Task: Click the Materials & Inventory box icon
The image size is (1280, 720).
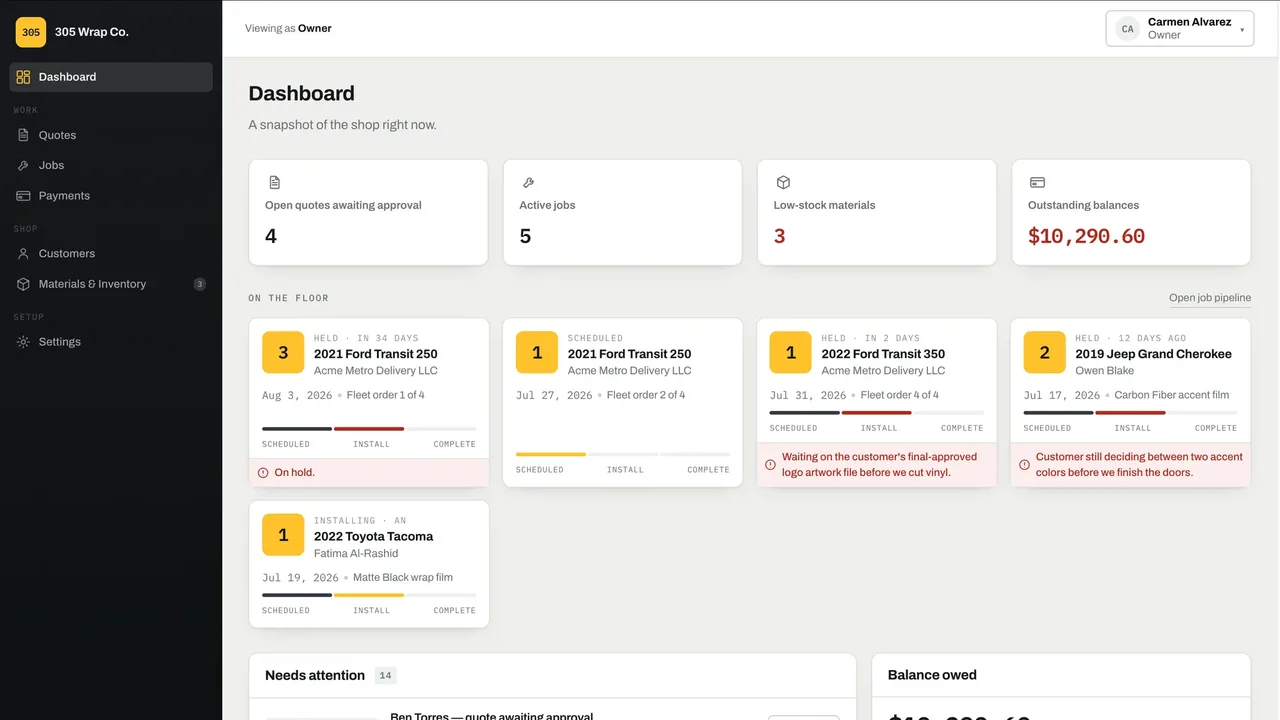Action: pyautogui.click(x=23, y=284)
